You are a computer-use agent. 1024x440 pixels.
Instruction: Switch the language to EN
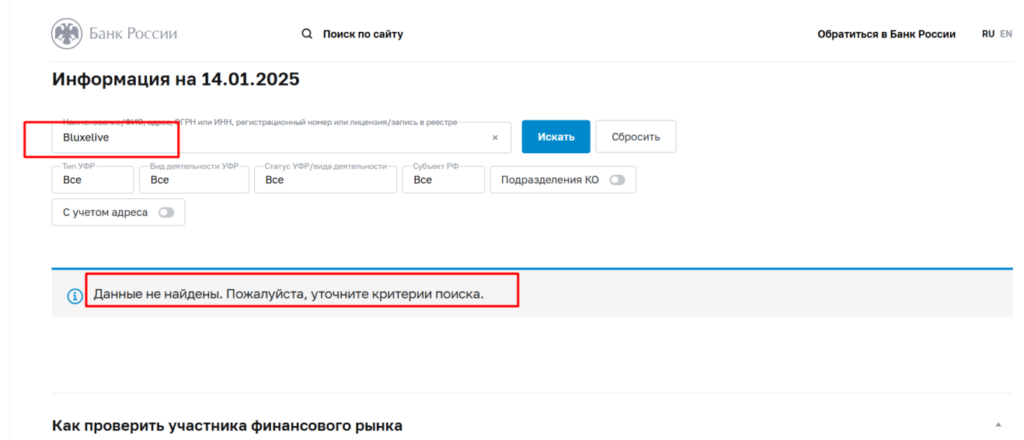(x=1006, y=34)
